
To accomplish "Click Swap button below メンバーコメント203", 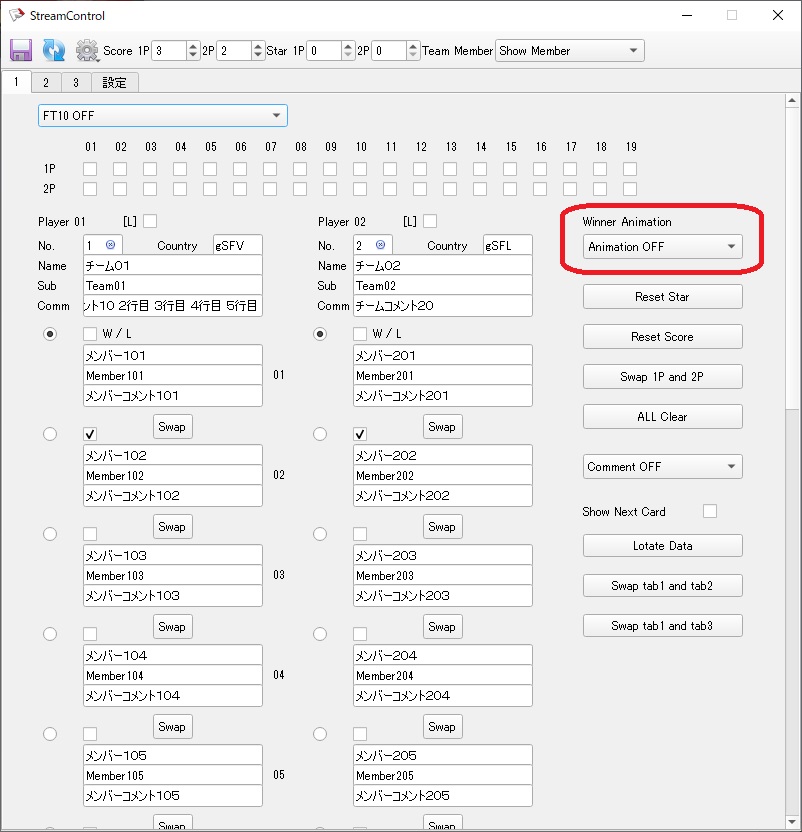I will pyautogui.click(x=443, y=627).
